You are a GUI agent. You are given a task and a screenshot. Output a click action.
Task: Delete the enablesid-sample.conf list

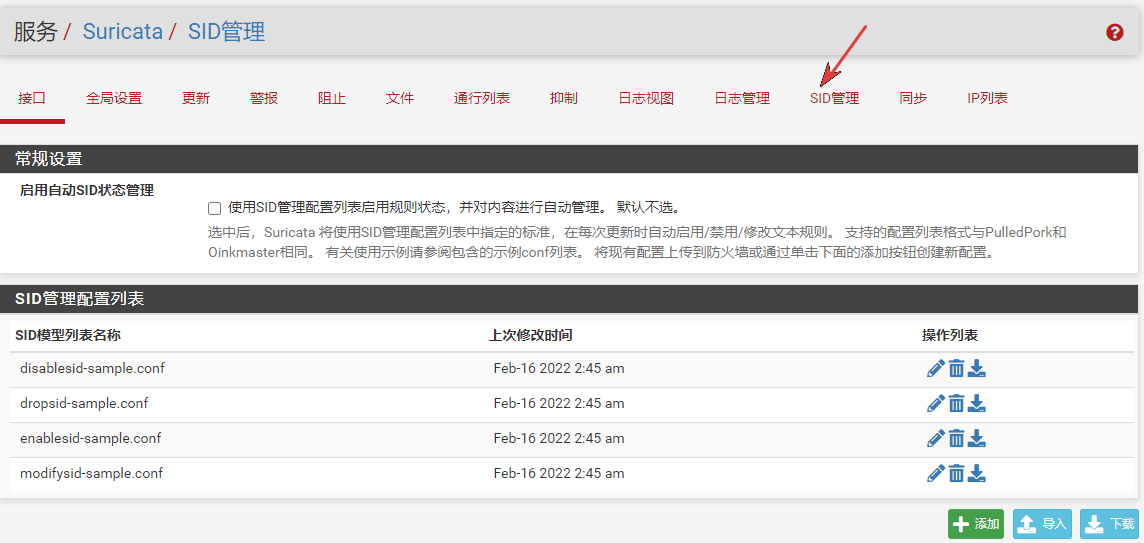pyautogui.click(x=956, y=439)
